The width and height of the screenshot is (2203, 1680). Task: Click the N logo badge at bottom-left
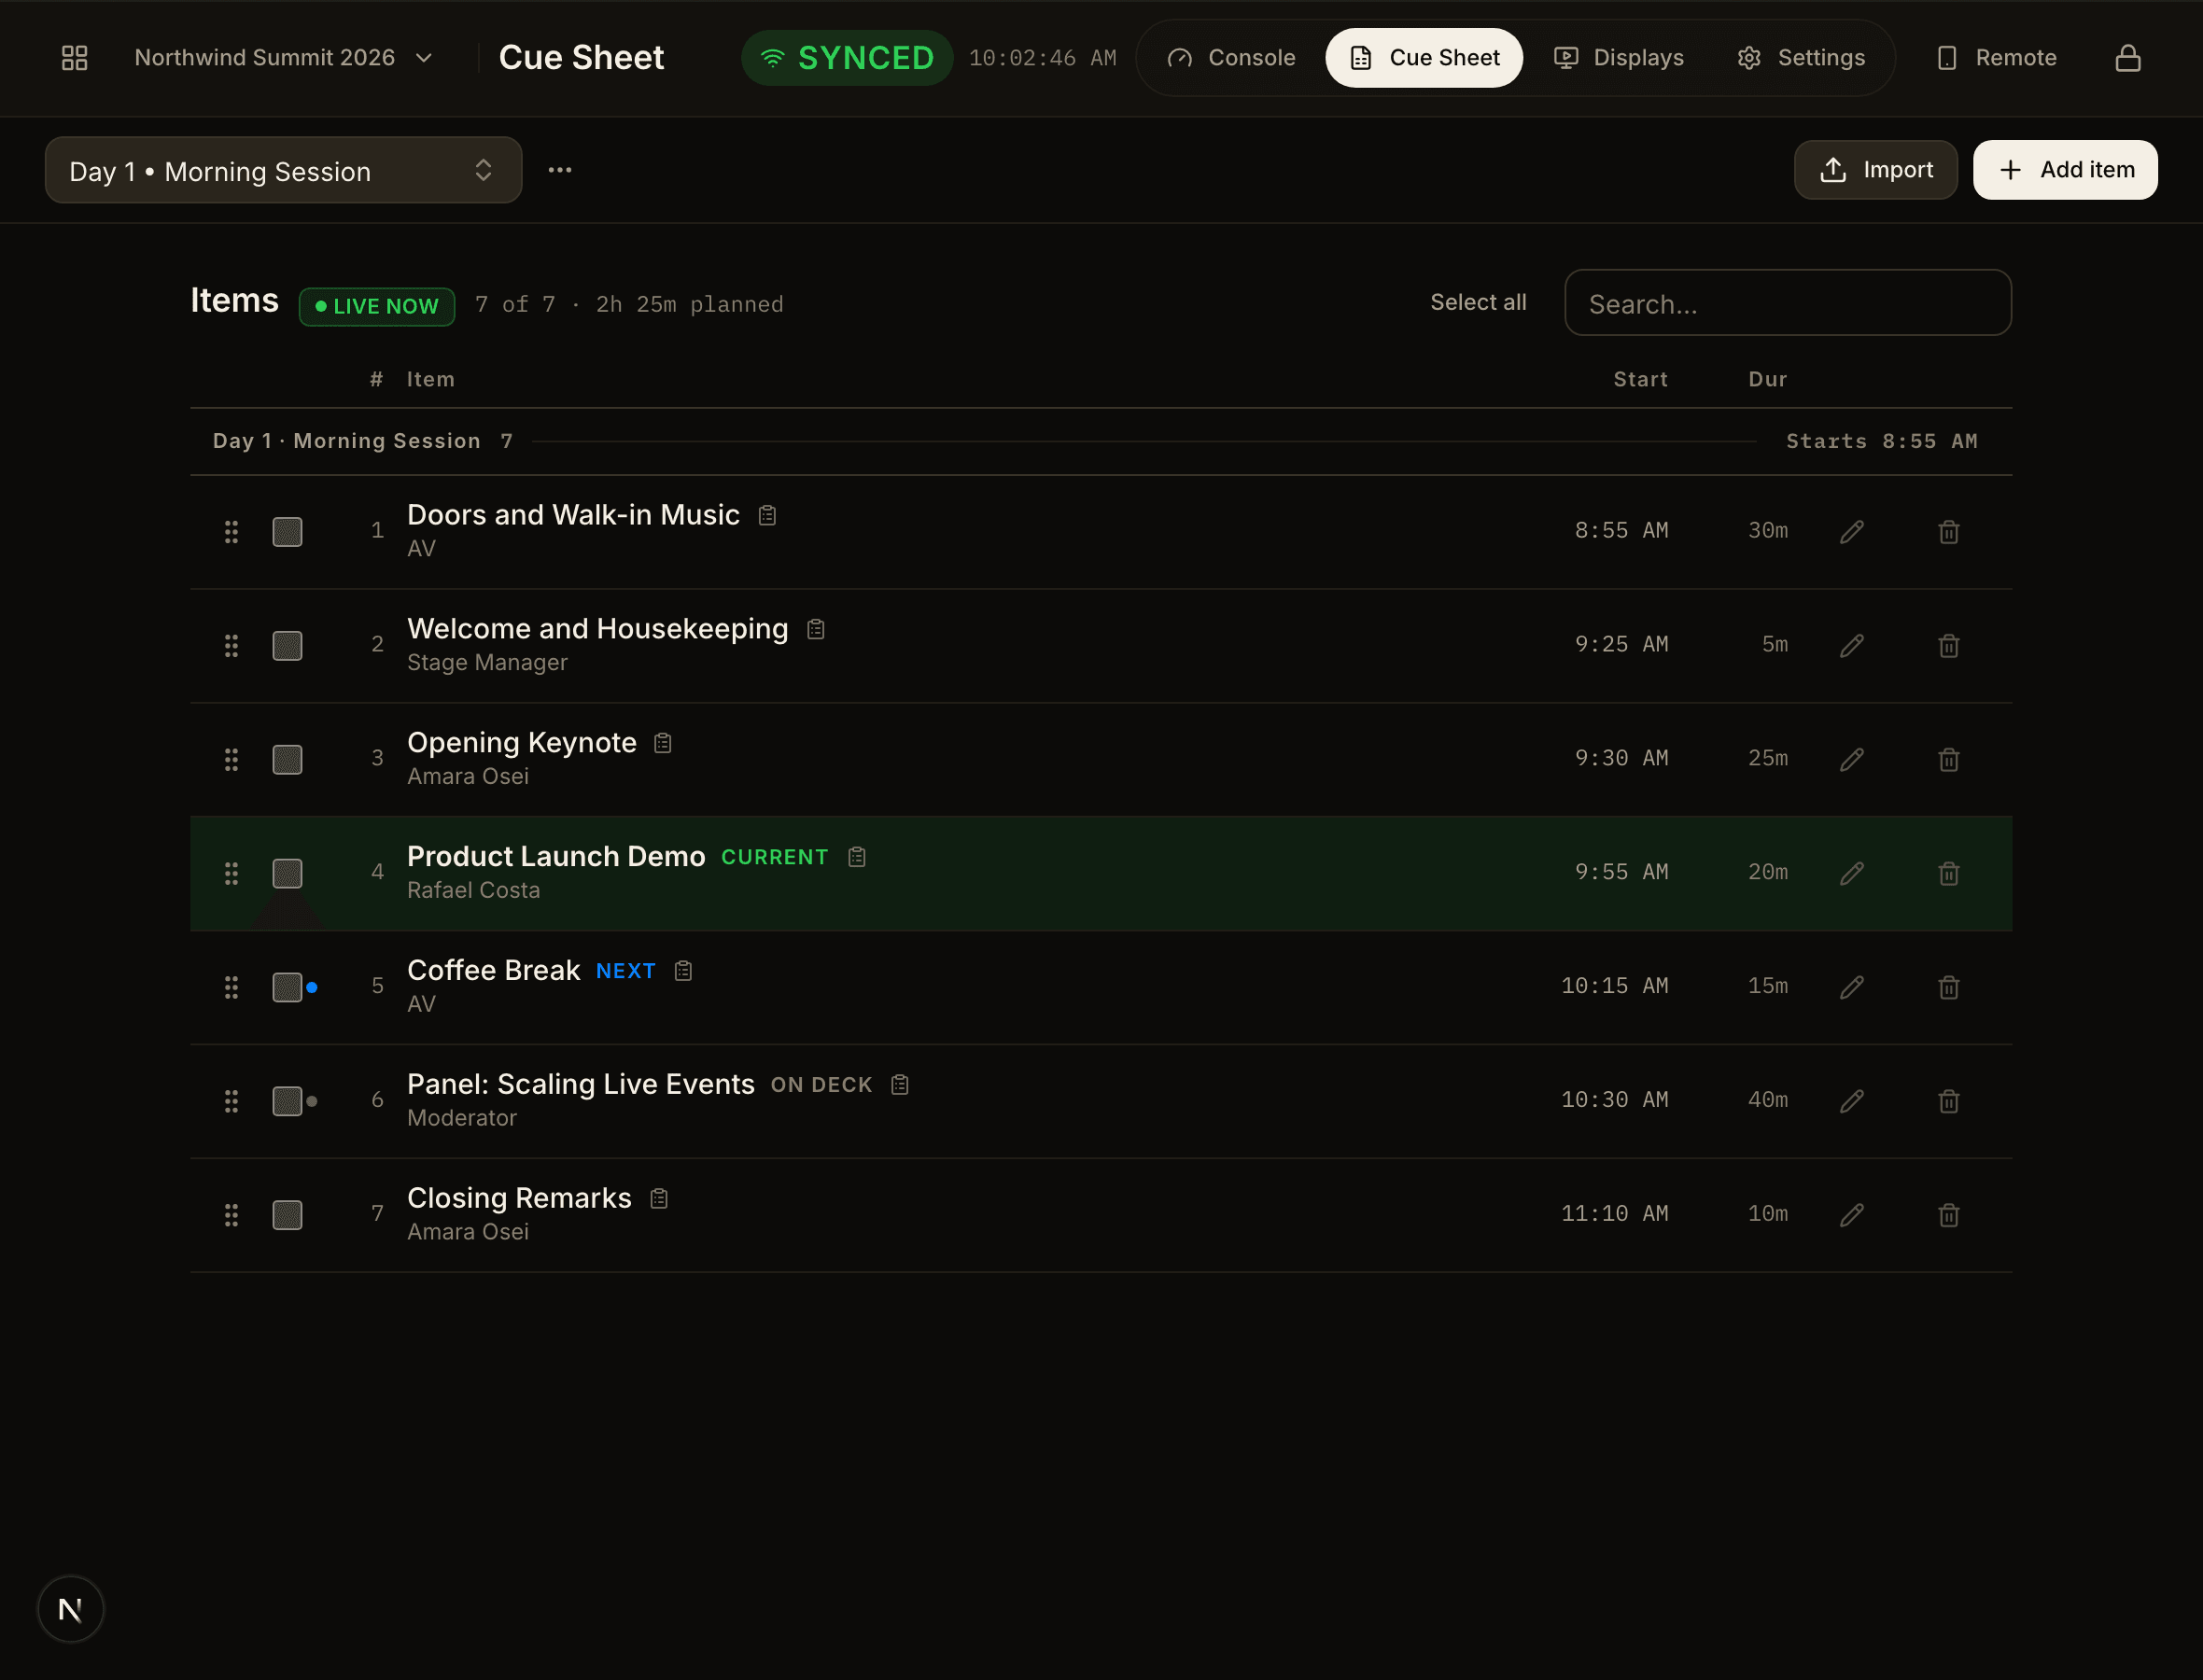(x=70, y=1609)
